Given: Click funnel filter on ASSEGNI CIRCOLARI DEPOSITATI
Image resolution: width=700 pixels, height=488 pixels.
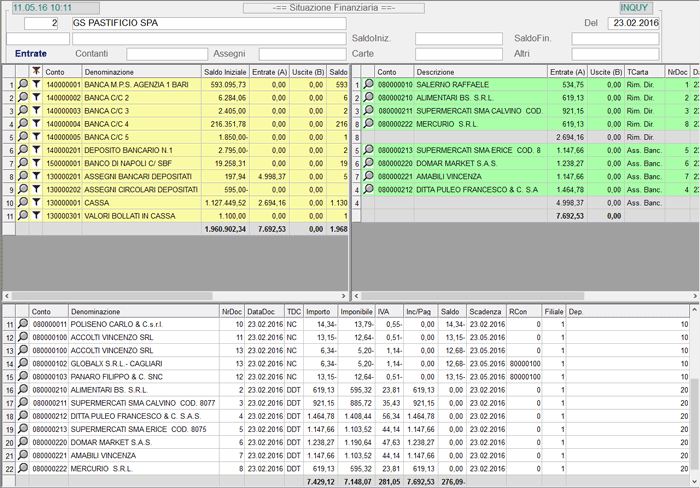Looking at the screenshot, I should pyautogui.click(x=36, y=189).
